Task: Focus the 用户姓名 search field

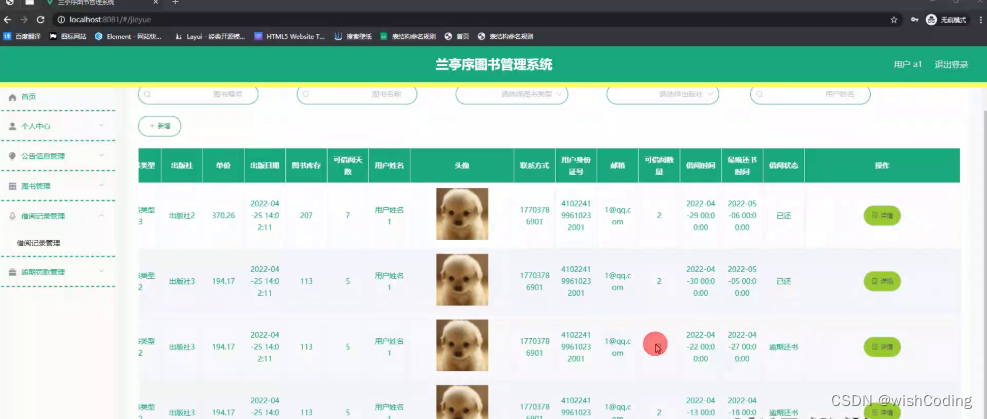Action: click(810, 94)
